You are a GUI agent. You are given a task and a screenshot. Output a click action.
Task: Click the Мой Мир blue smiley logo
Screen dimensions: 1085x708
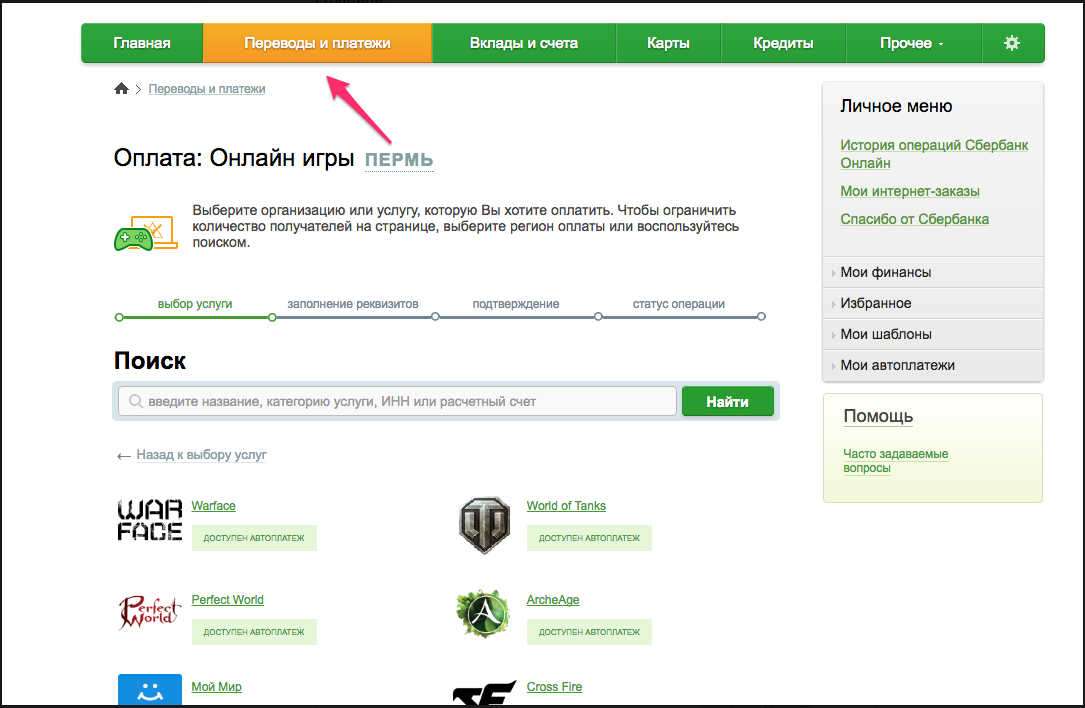tap(149, 690)
